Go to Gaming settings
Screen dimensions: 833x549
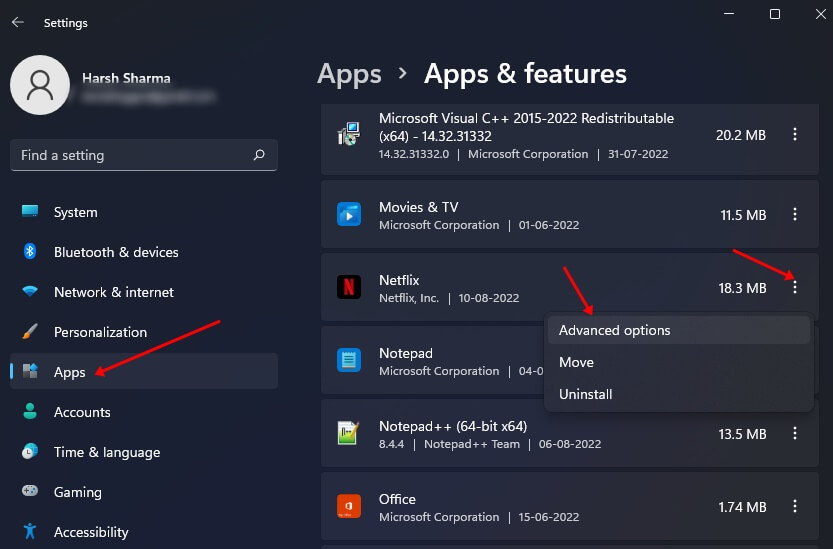click(143, 492)
